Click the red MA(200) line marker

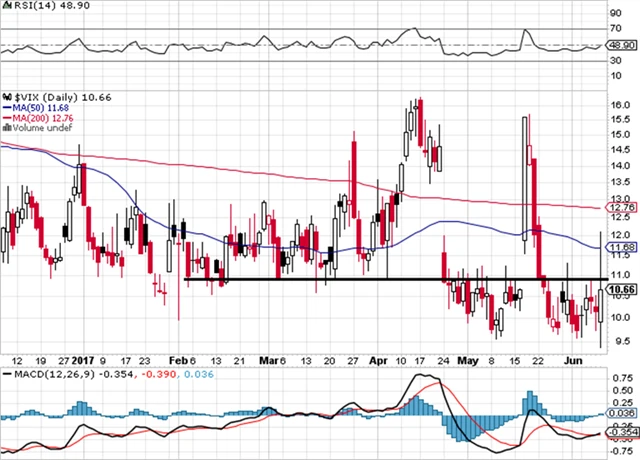(5, 116)
